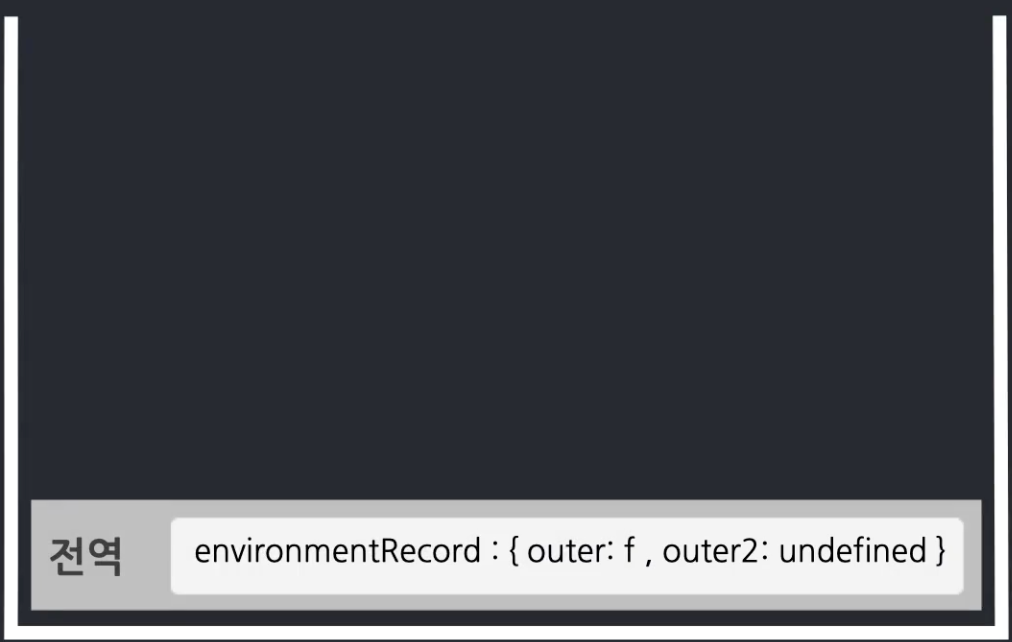Click the 전 character in the label
Image resolution: width=1012 pixels, height=642 pixels.
(x=68, y=556)
